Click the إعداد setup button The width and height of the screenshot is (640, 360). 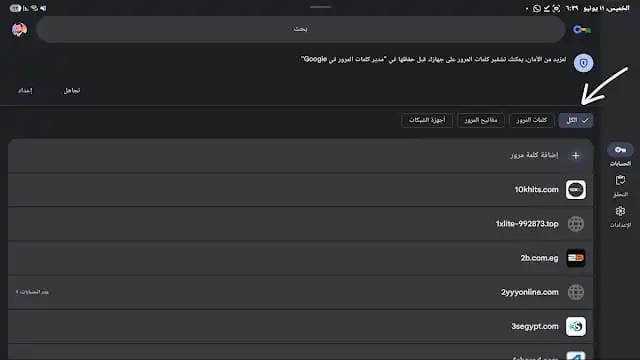pos(25,91)
